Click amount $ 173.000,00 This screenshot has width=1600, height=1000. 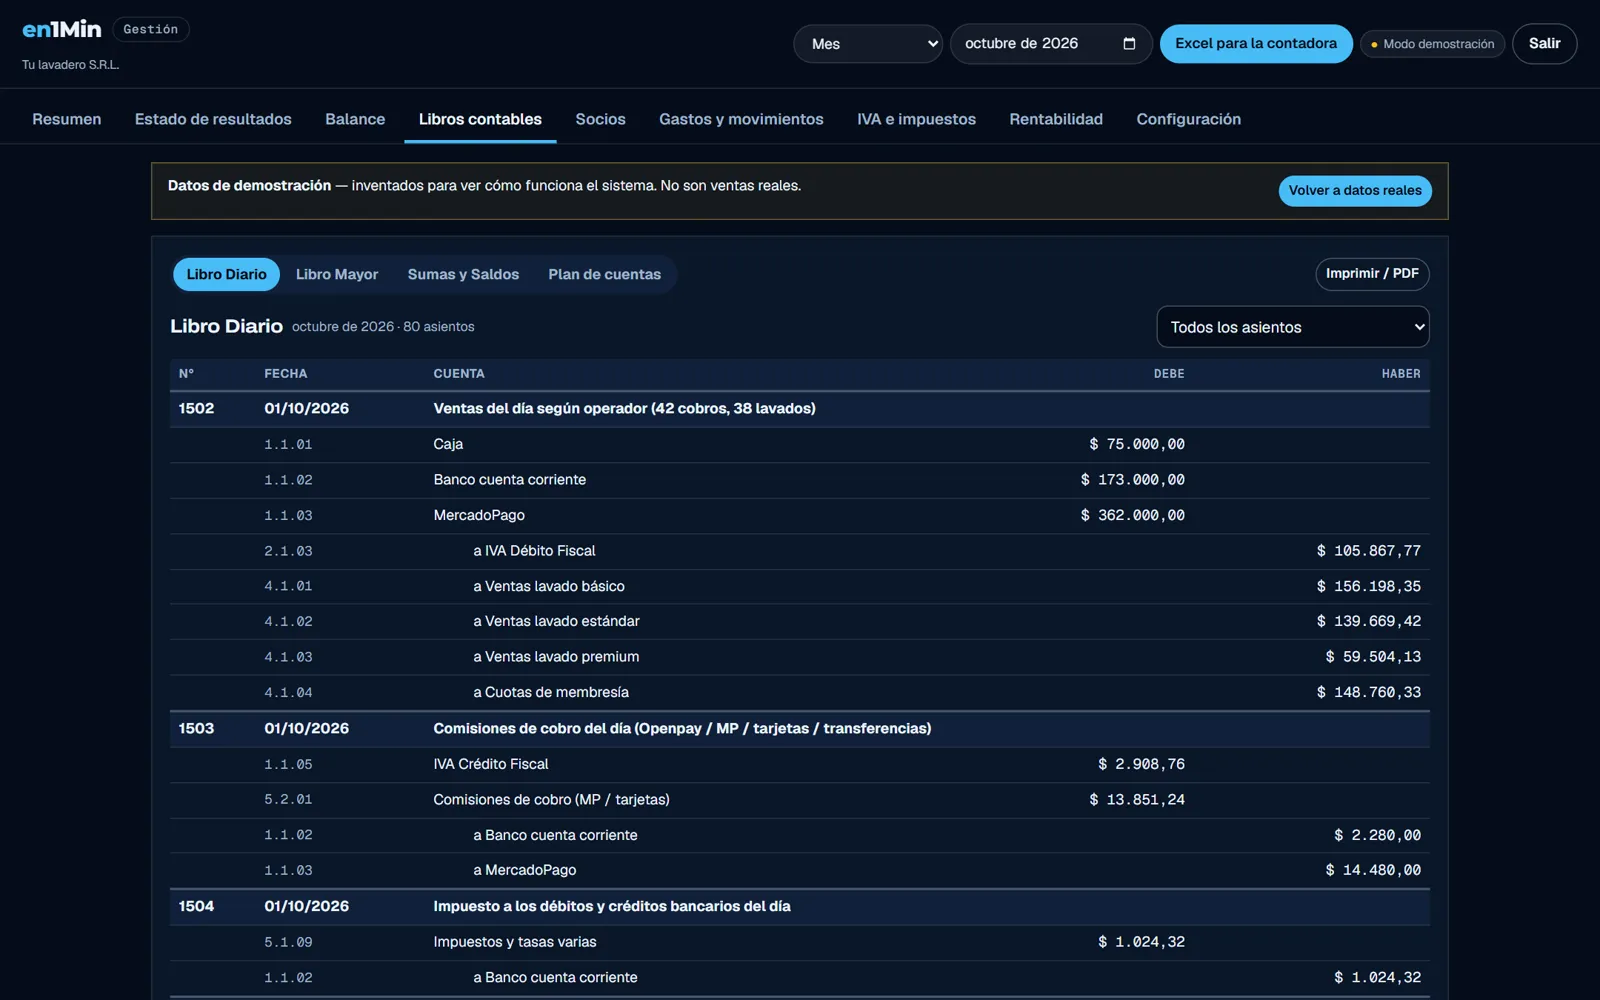tap(1133, 480)
